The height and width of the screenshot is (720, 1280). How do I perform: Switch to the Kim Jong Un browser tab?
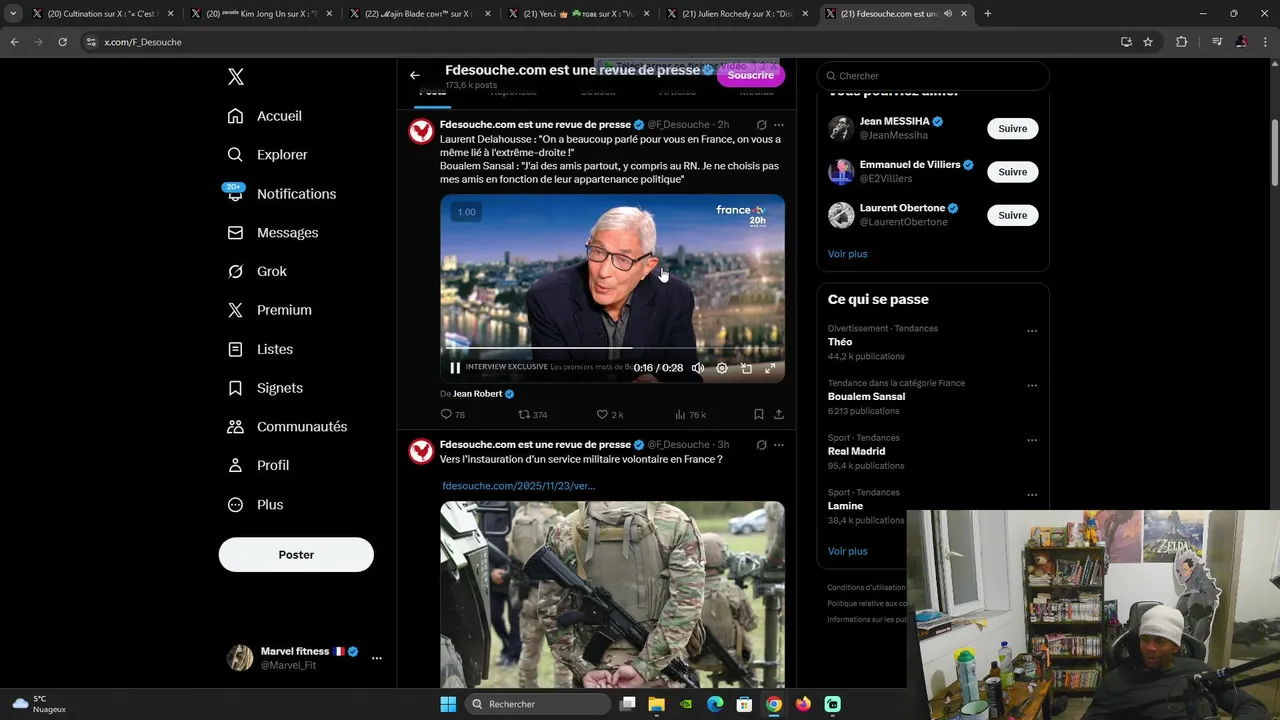[x=260, y=14]
